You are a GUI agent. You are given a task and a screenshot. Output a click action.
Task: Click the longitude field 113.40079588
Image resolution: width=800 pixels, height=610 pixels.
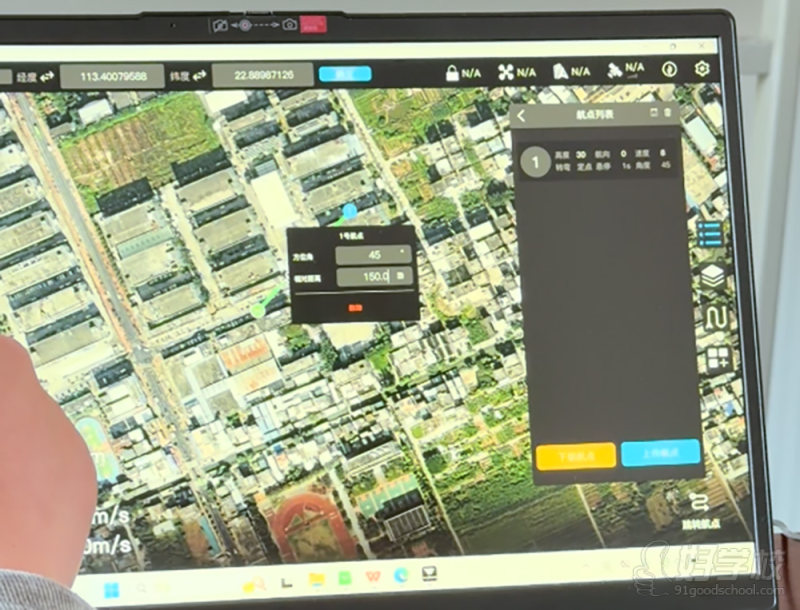pos(113,77)
